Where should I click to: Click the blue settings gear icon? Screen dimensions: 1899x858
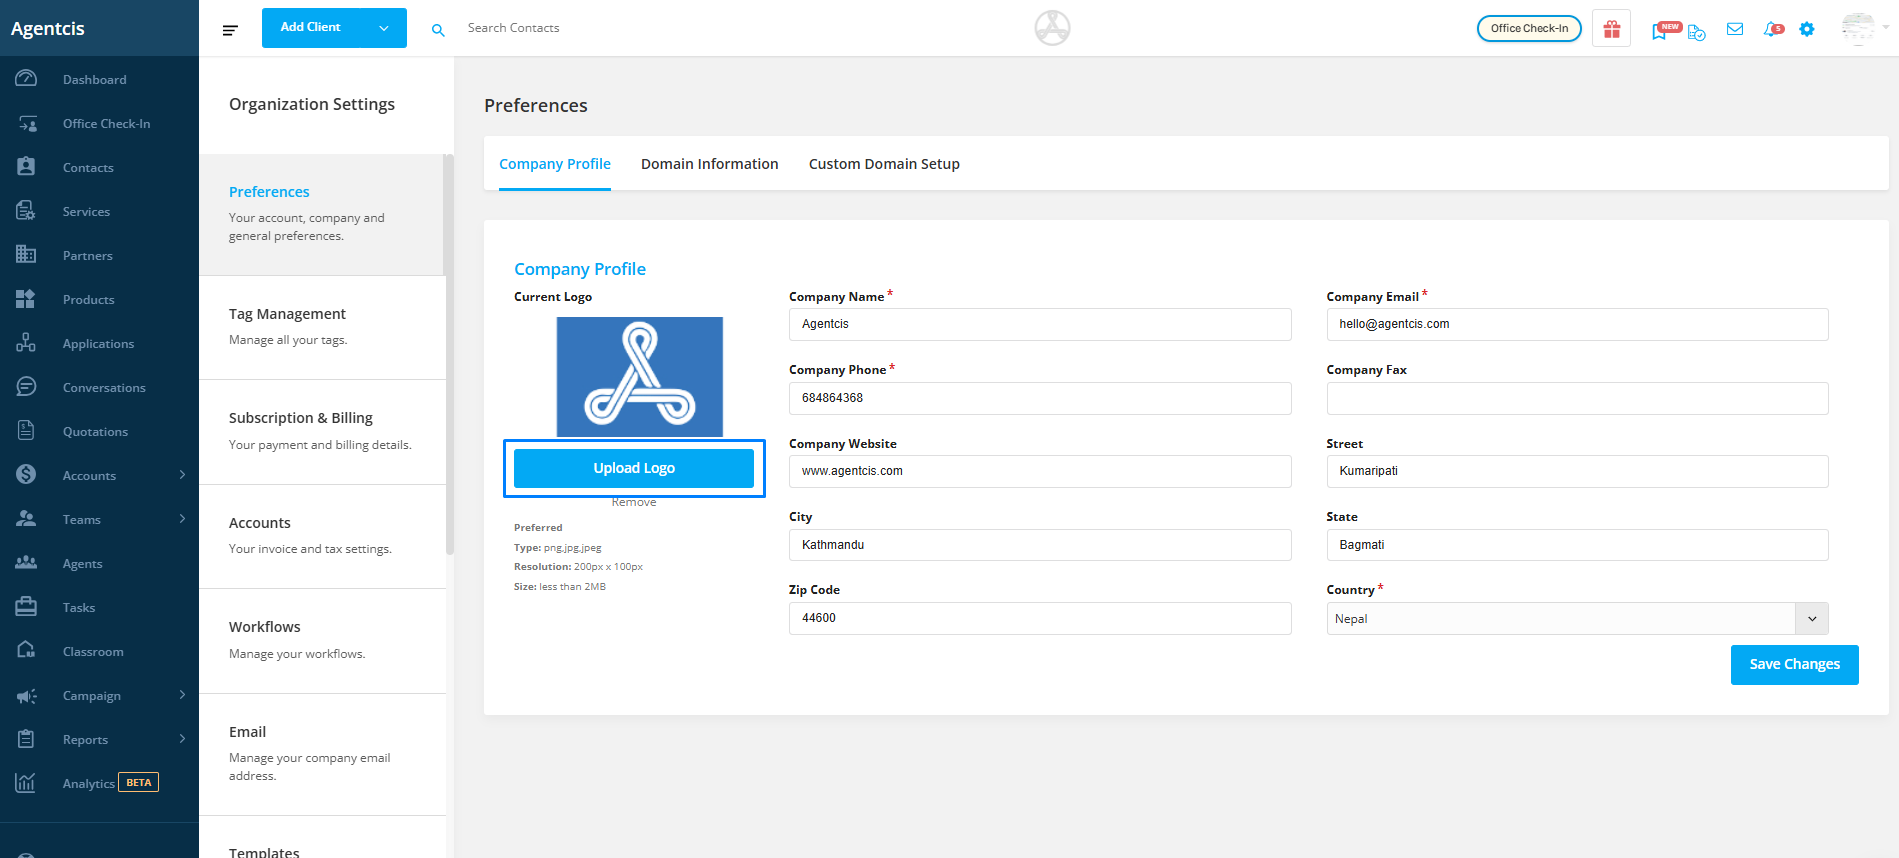point(1807,29)
